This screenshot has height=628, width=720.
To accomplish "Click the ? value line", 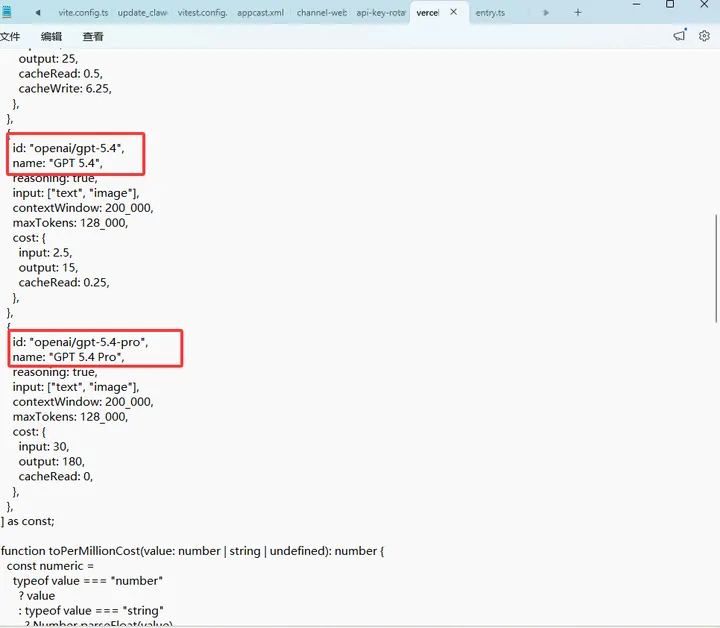I will [x=37, y=595].
